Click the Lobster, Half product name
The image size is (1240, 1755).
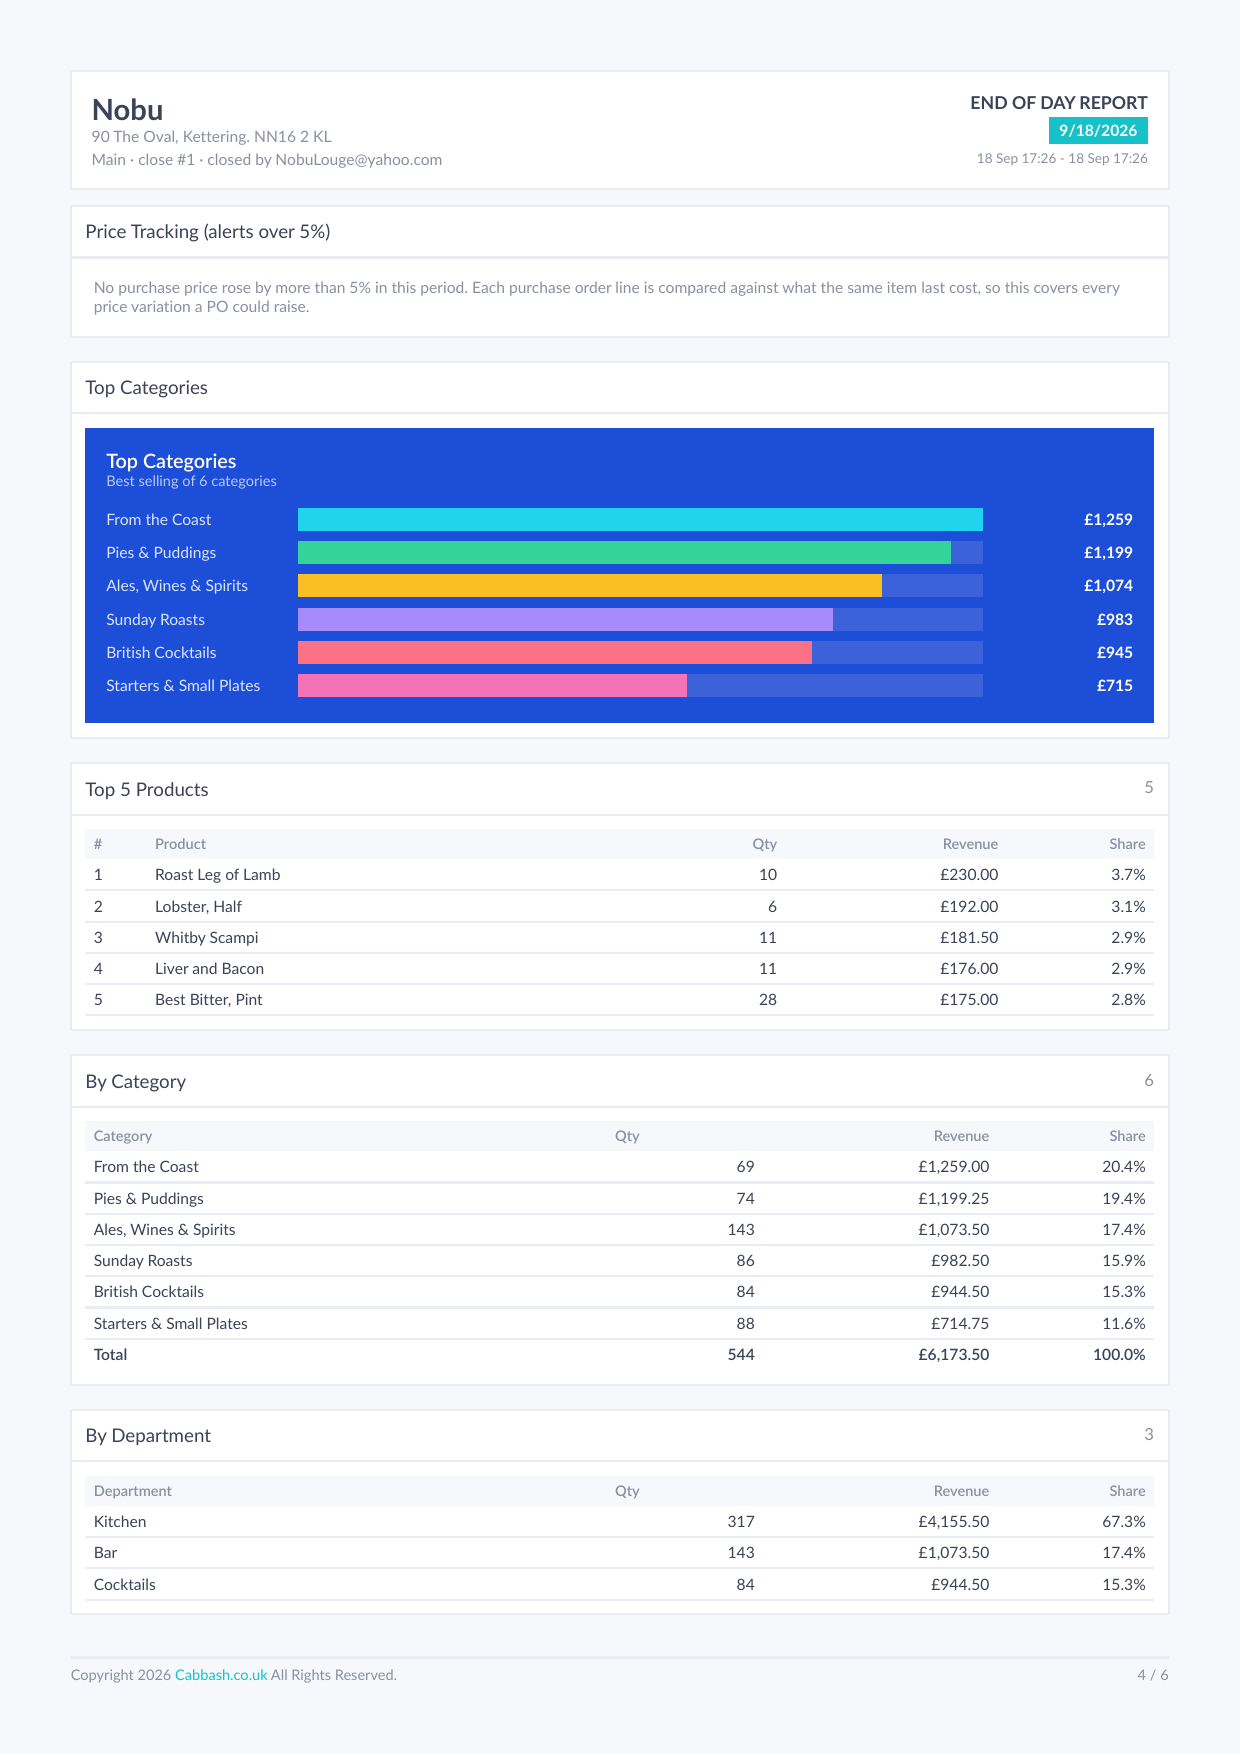click(198, 907)
